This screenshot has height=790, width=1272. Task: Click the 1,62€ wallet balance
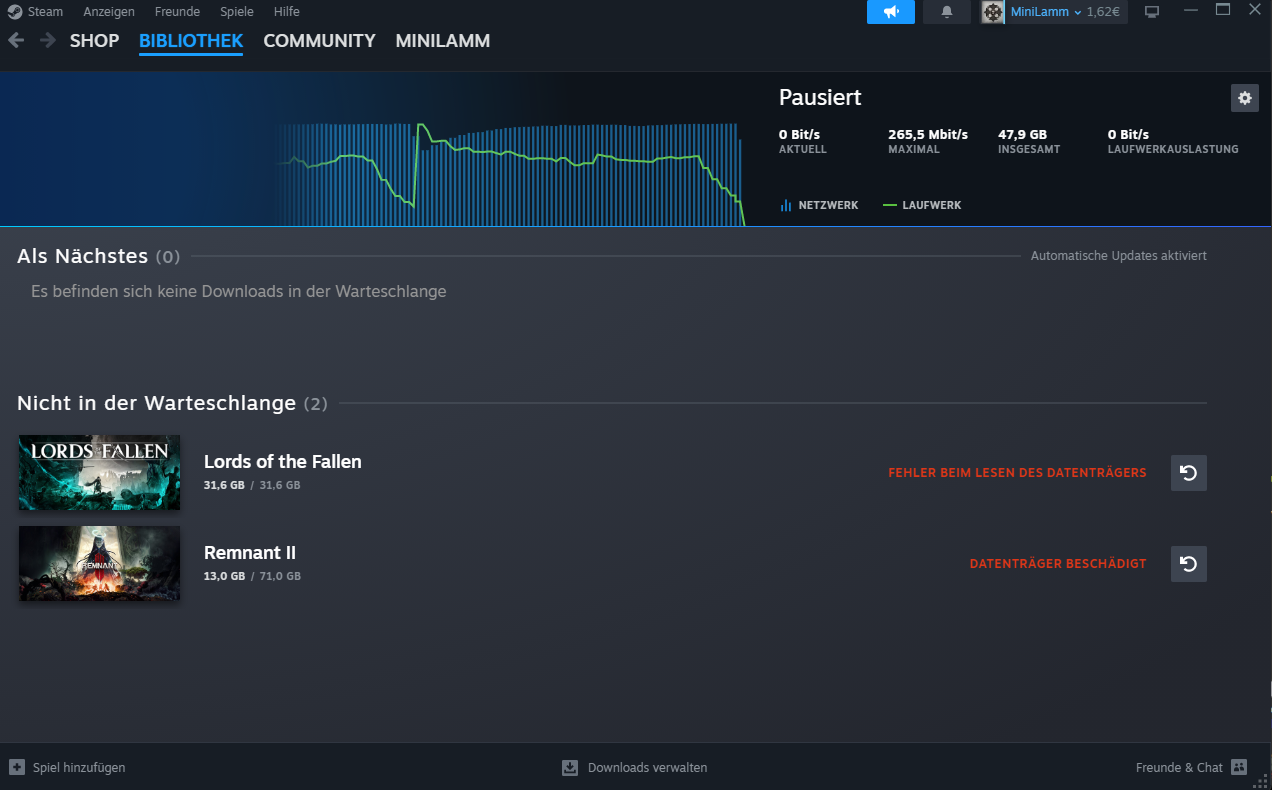tap(1104, 12)
